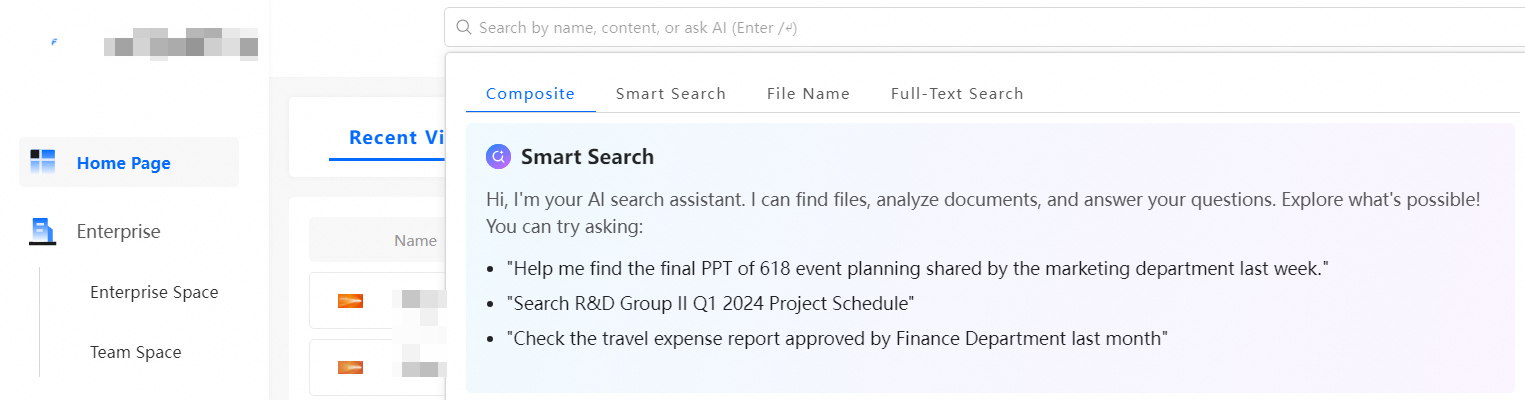1525x400 pixels.
Task: Select the Full-Text Search tab
Action: (957, 94)
